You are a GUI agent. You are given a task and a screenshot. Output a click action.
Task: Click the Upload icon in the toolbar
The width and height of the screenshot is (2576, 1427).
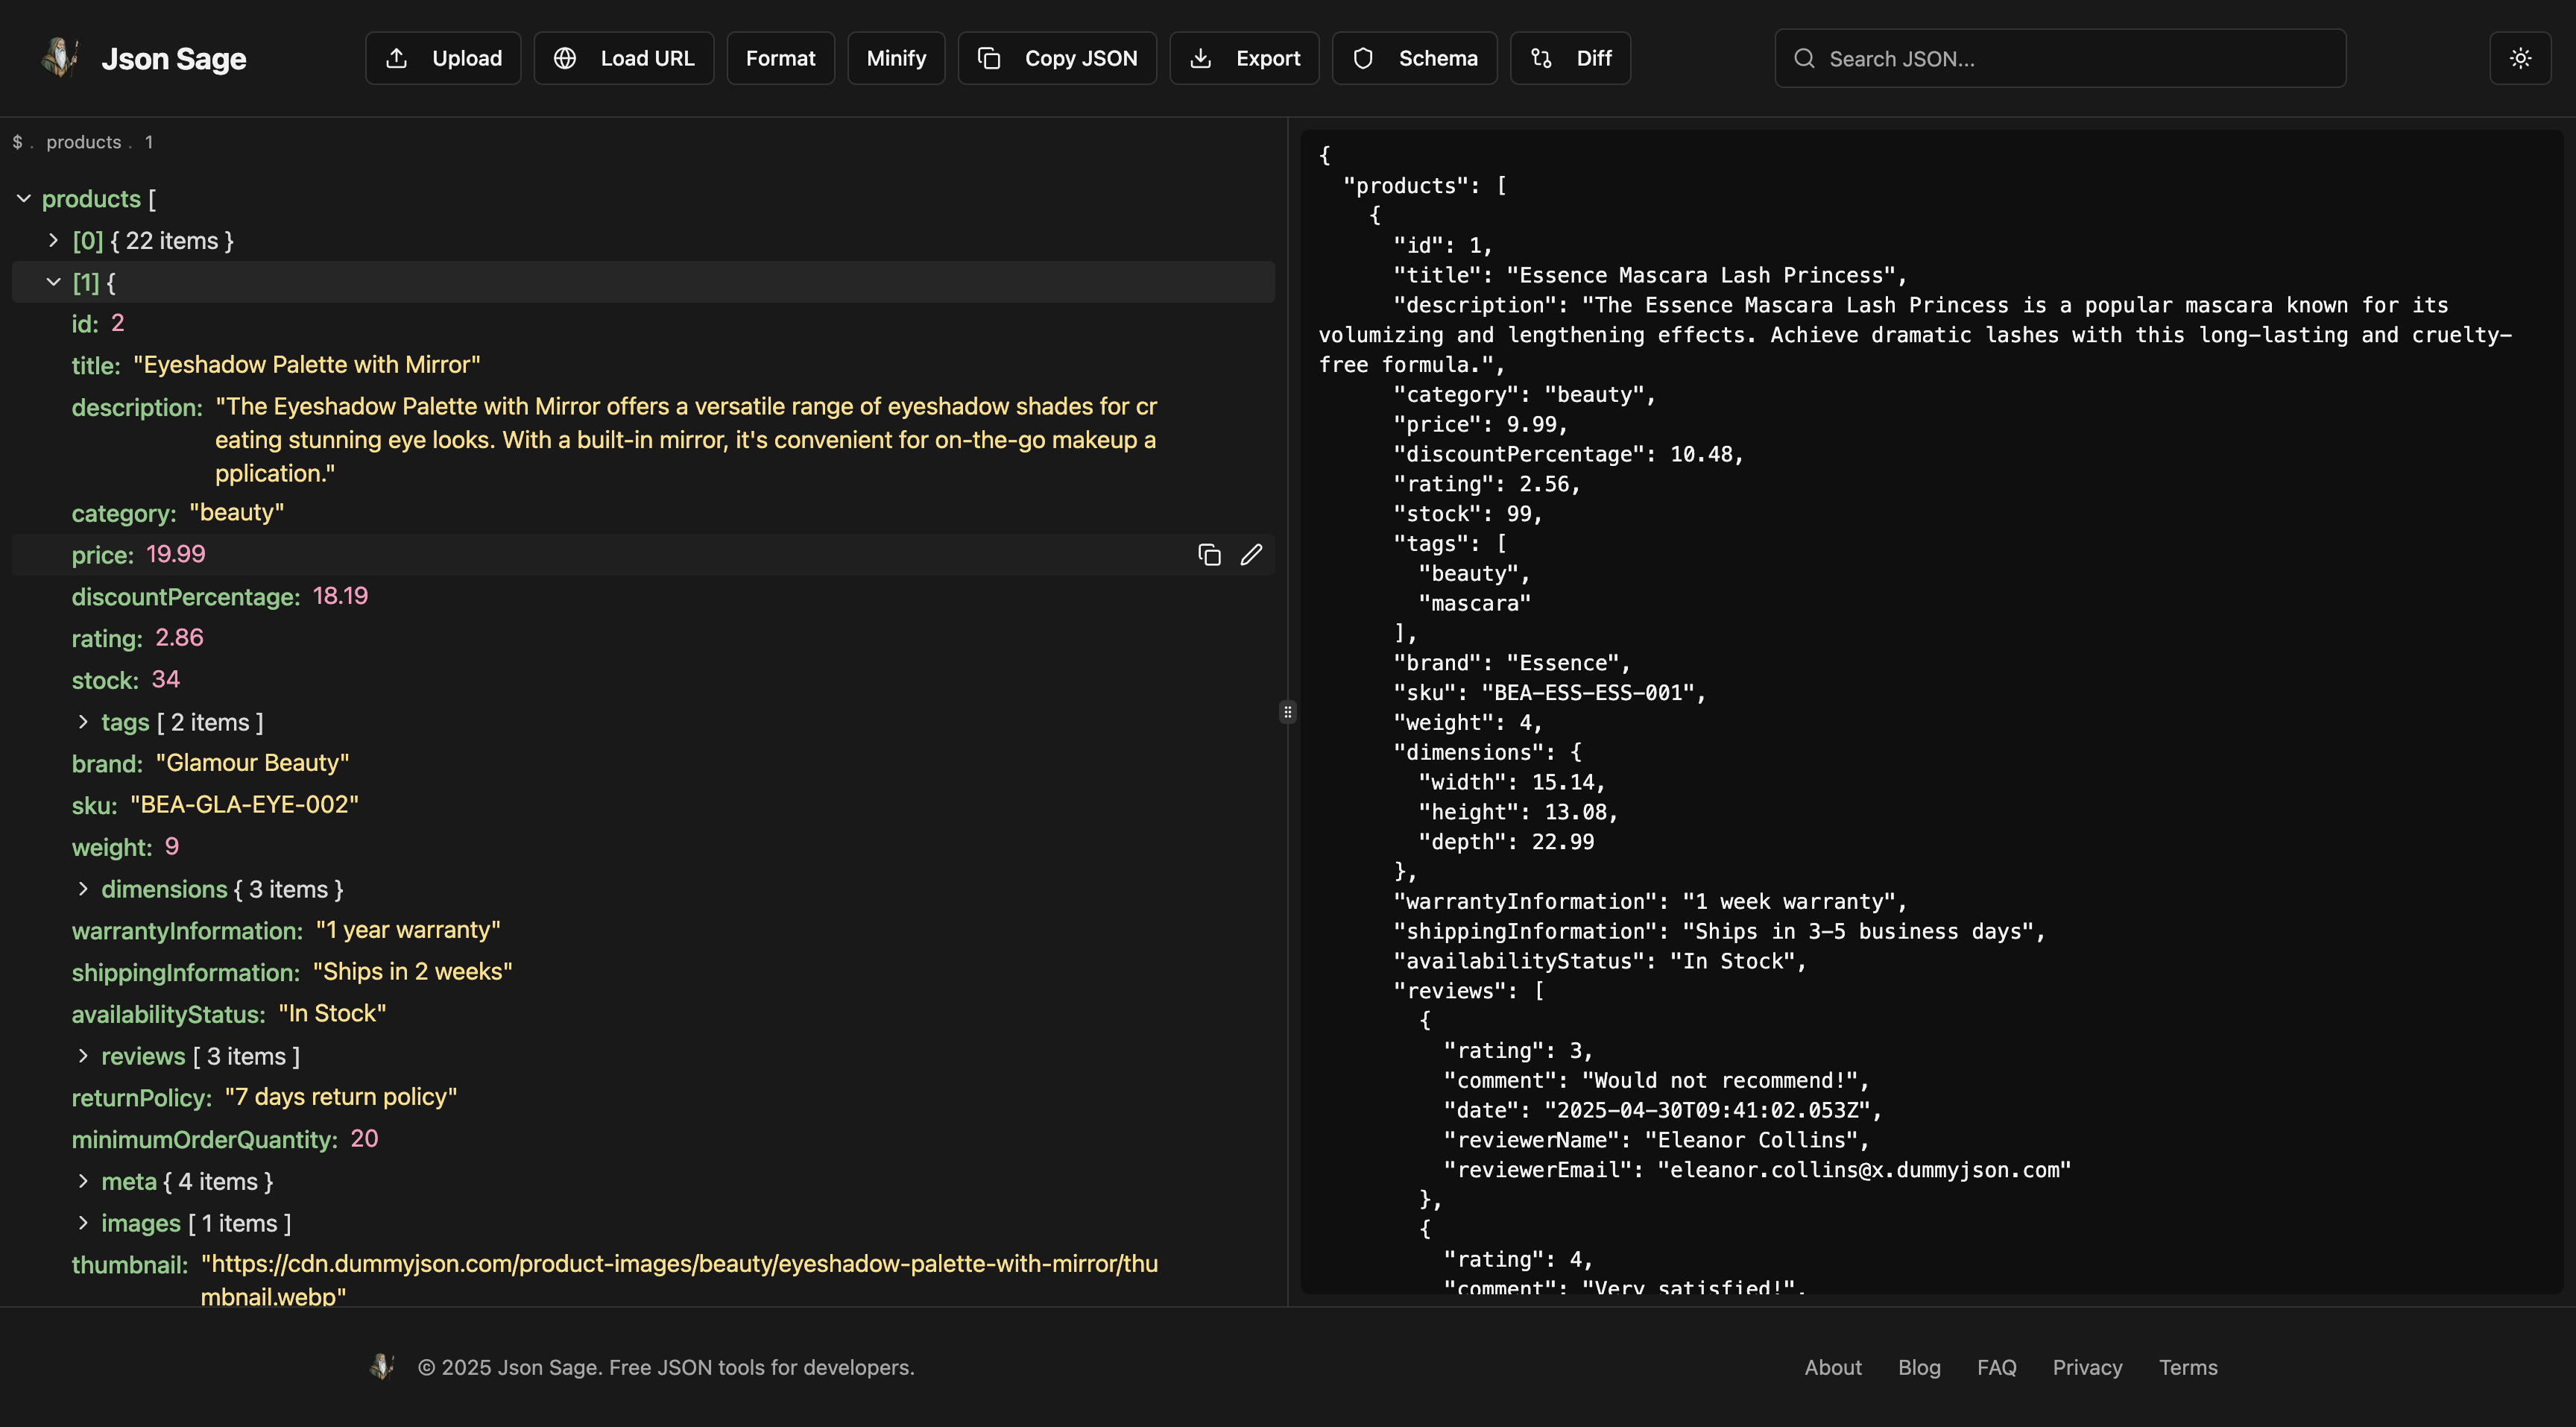coord(399,58)
